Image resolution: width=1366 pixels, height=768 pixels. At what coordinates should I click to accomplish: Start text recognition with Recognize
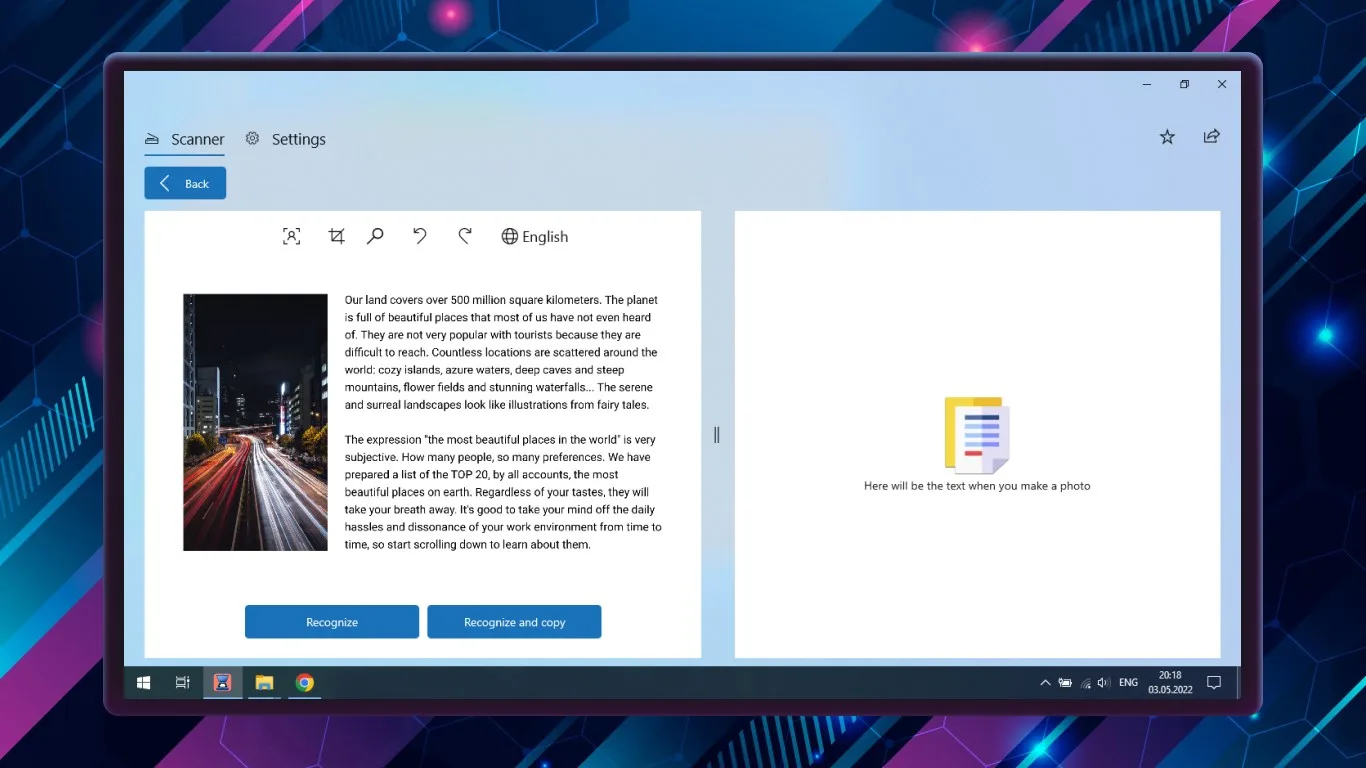click(332, 622)
